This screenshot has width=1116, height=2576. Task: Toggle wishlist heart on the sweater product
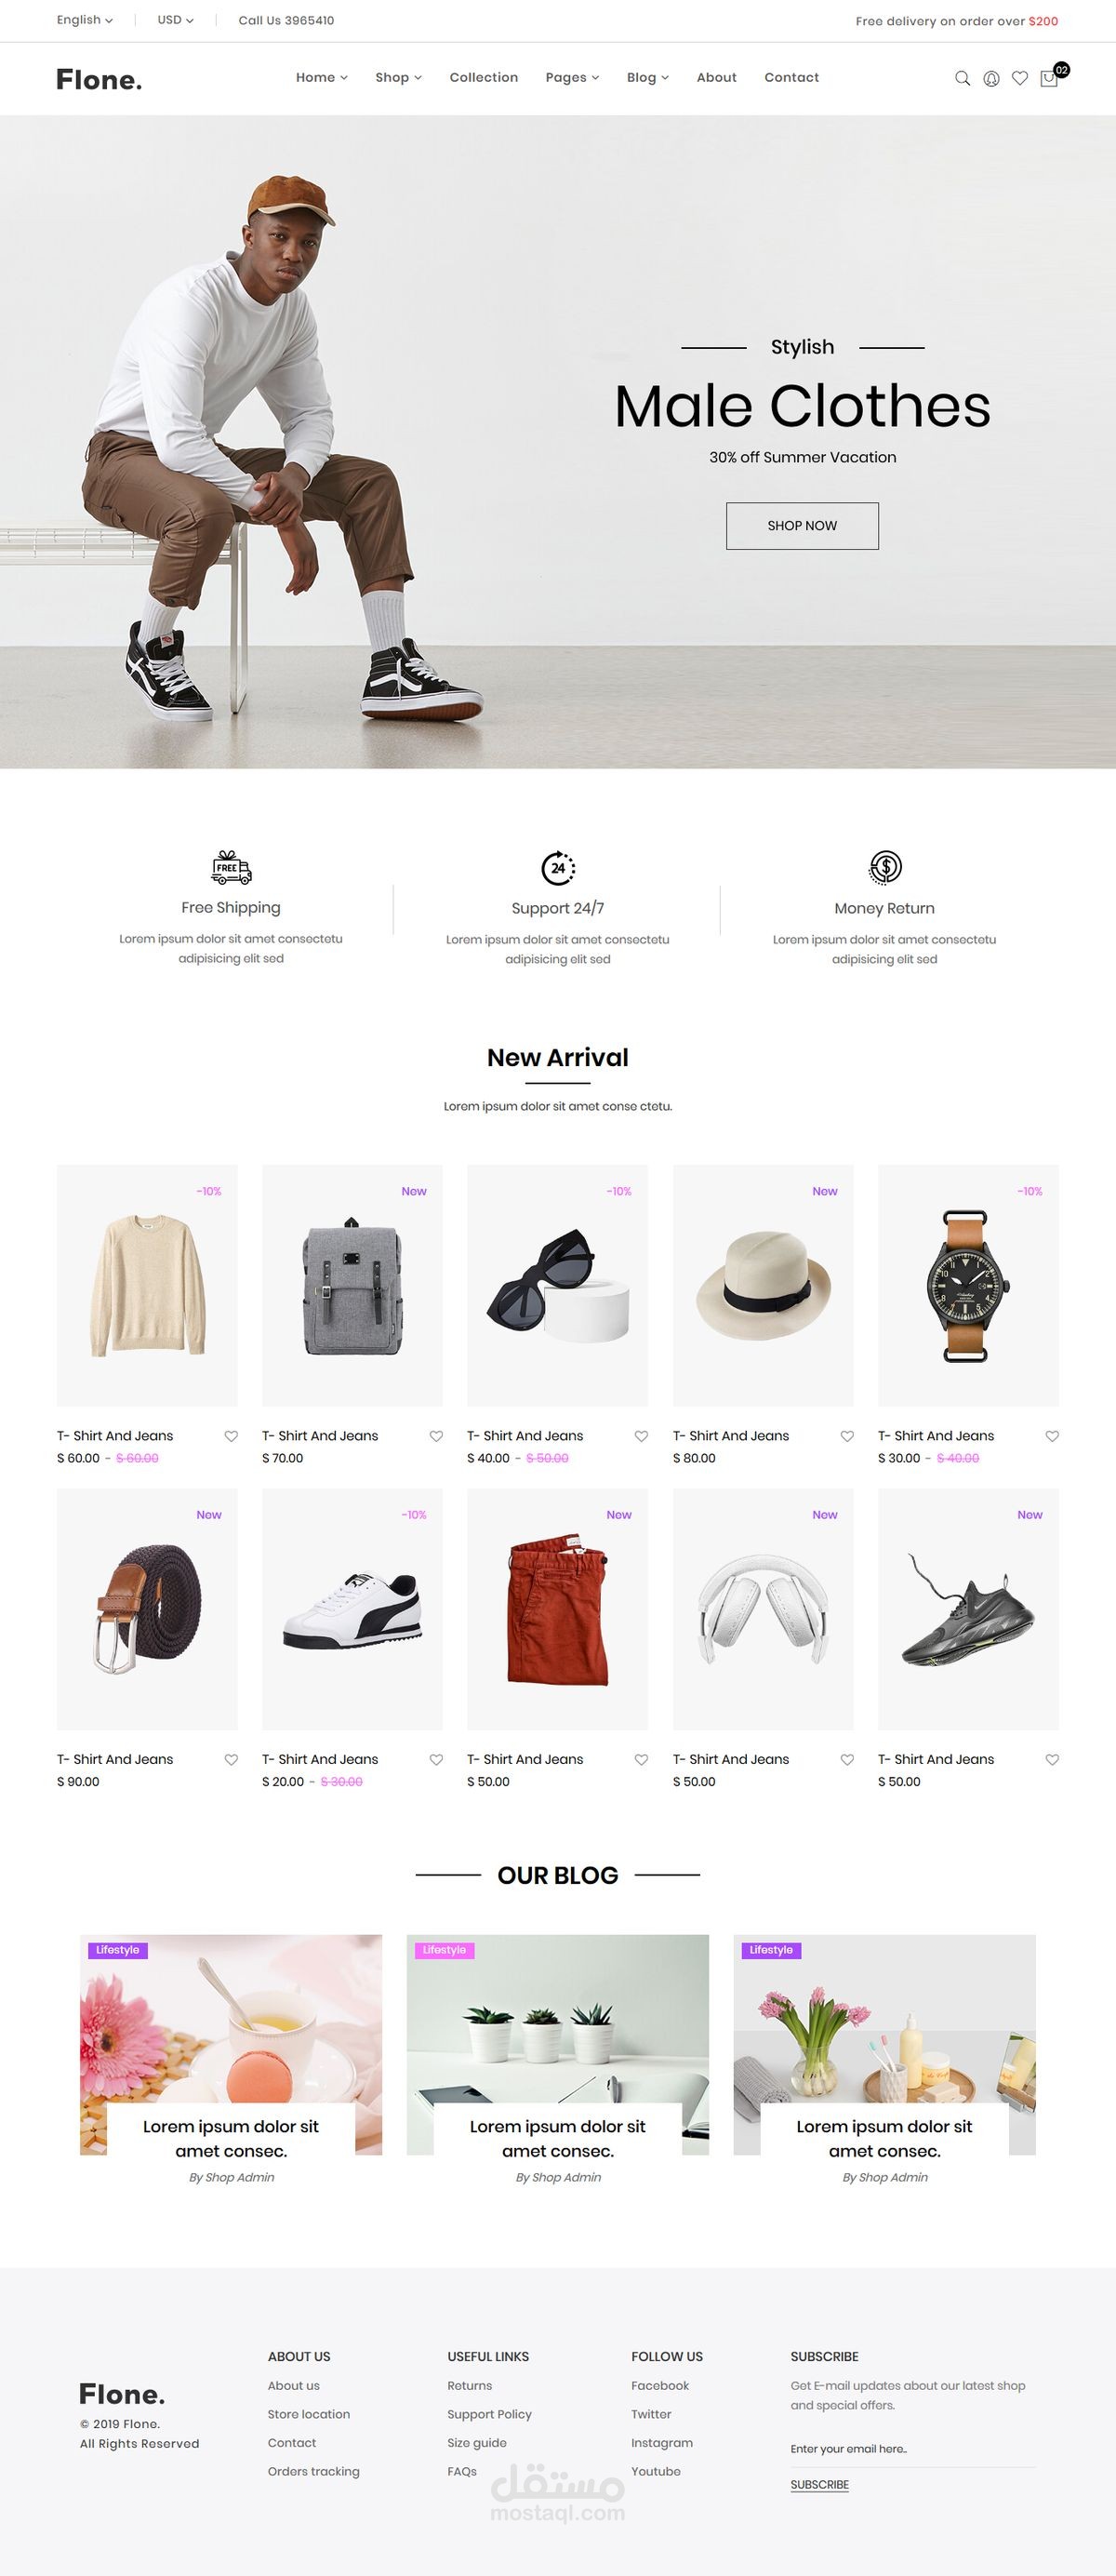(x=231, y=1436)
